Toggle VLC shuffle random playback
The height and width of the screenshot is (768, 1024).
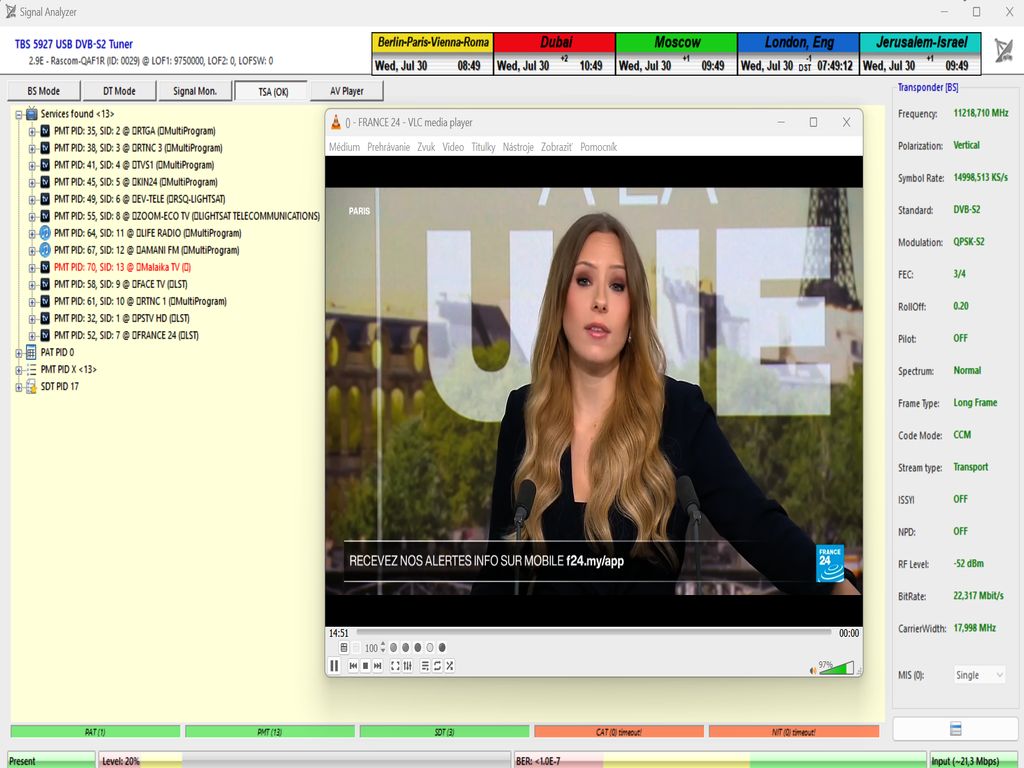[449, 666]
